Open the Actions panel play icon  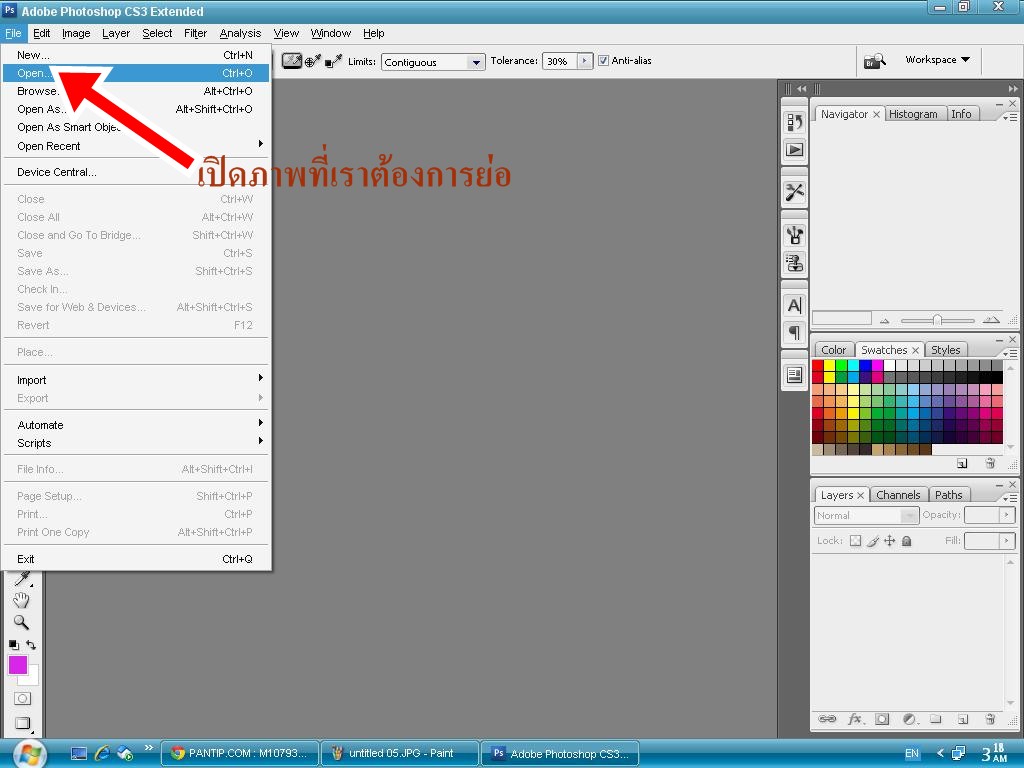pyautogui.click(x=795, y=150)
